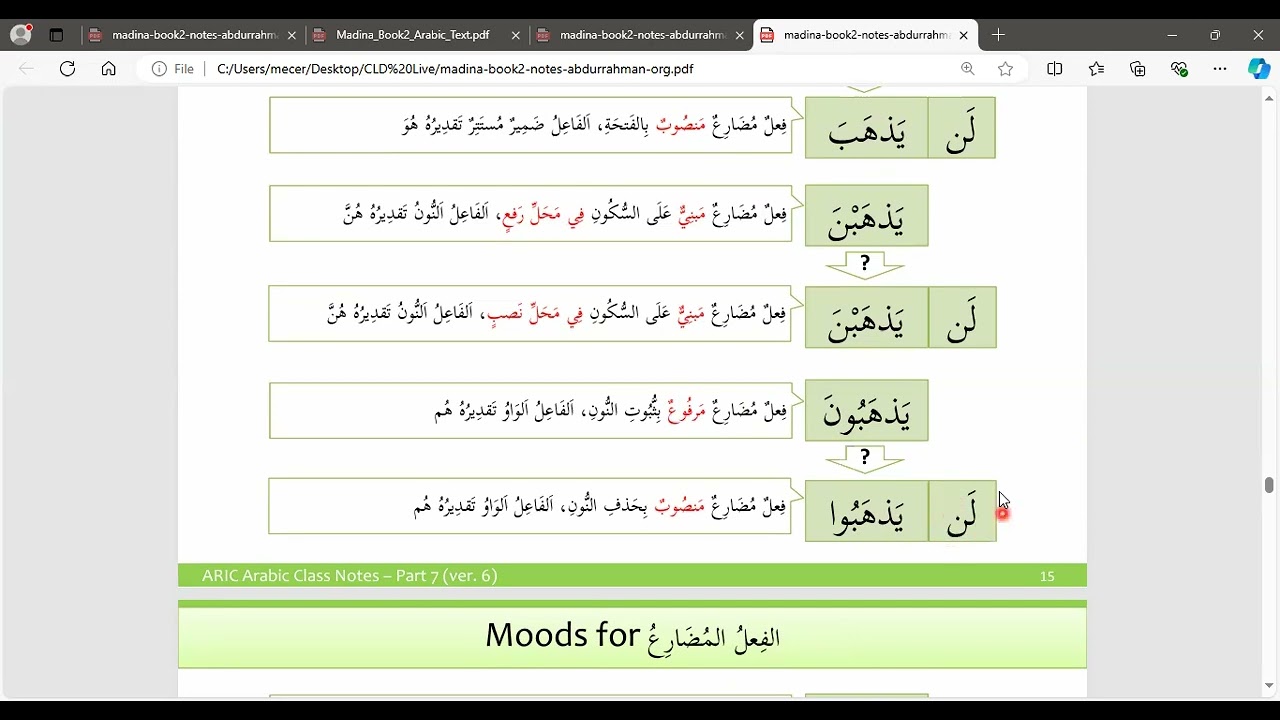
Task: Click the لَن box in top row
Action: tap(962, 127)
